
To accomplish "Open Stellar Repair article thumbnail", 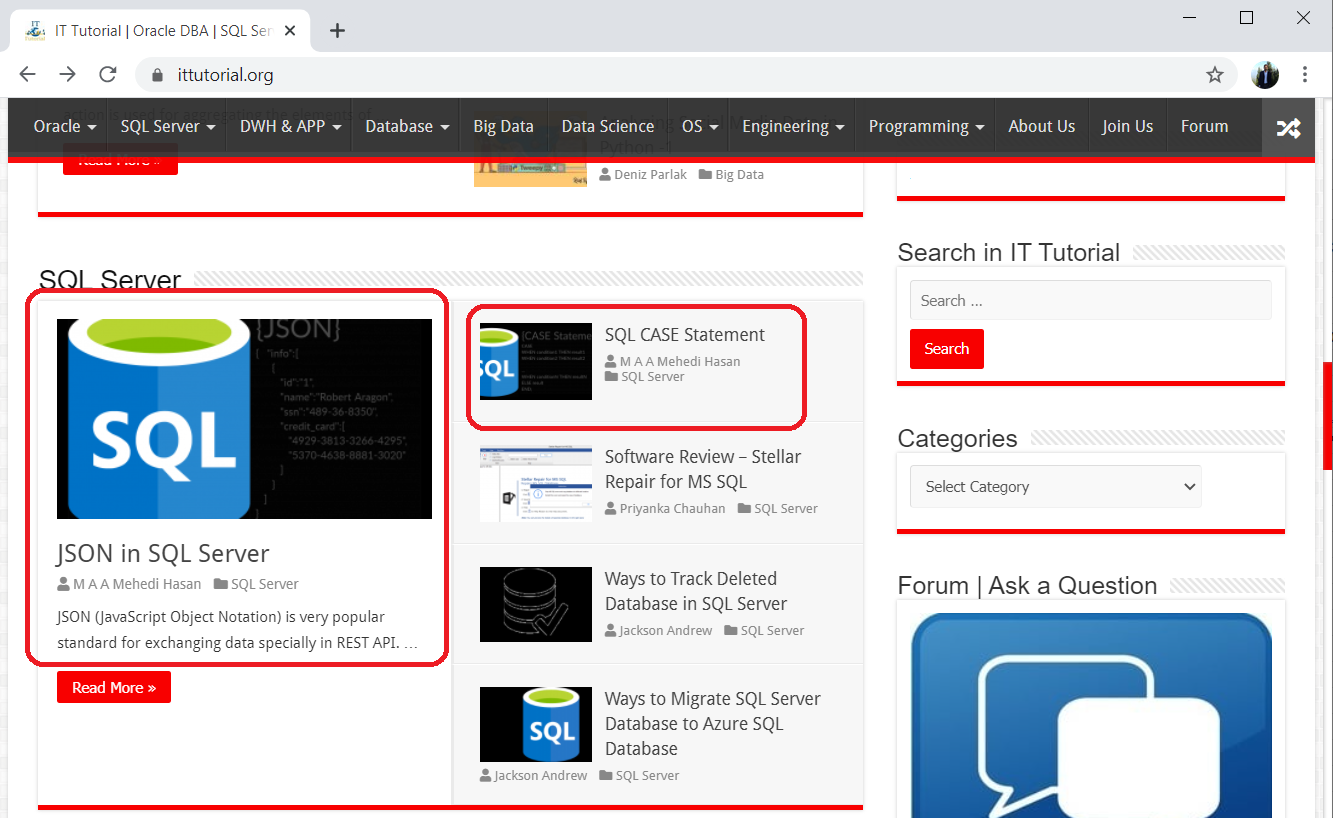I will (536, 483).
